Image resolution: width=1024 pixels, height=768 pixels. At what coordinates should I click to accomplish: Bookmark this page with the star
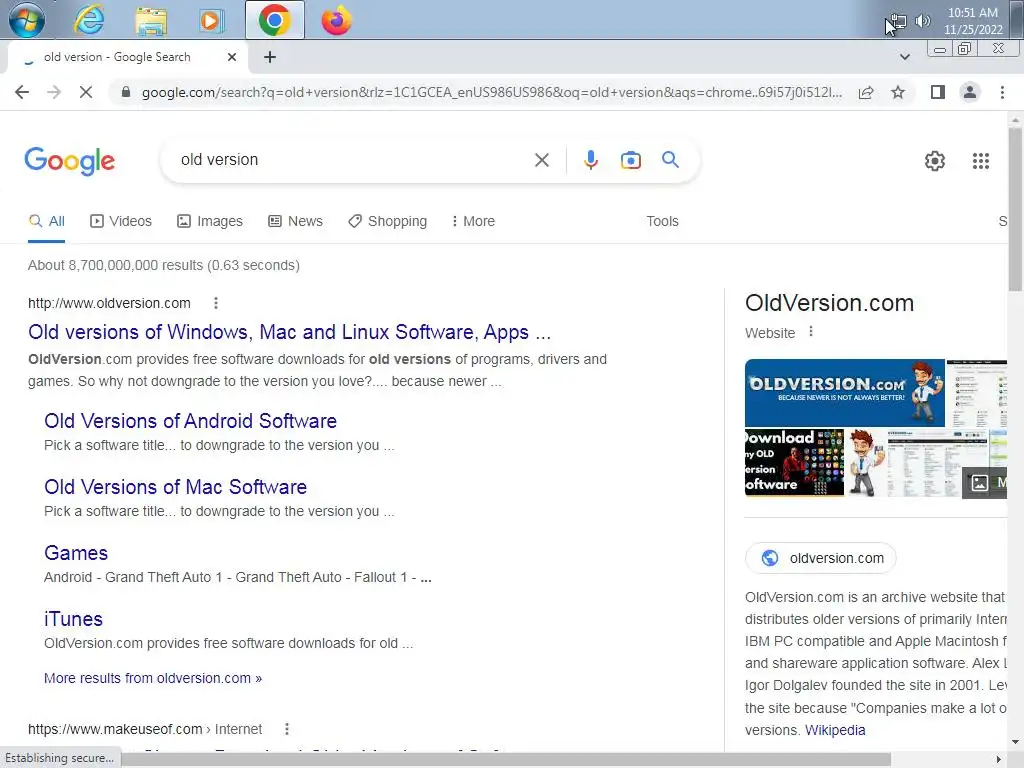tap(898, 92)
